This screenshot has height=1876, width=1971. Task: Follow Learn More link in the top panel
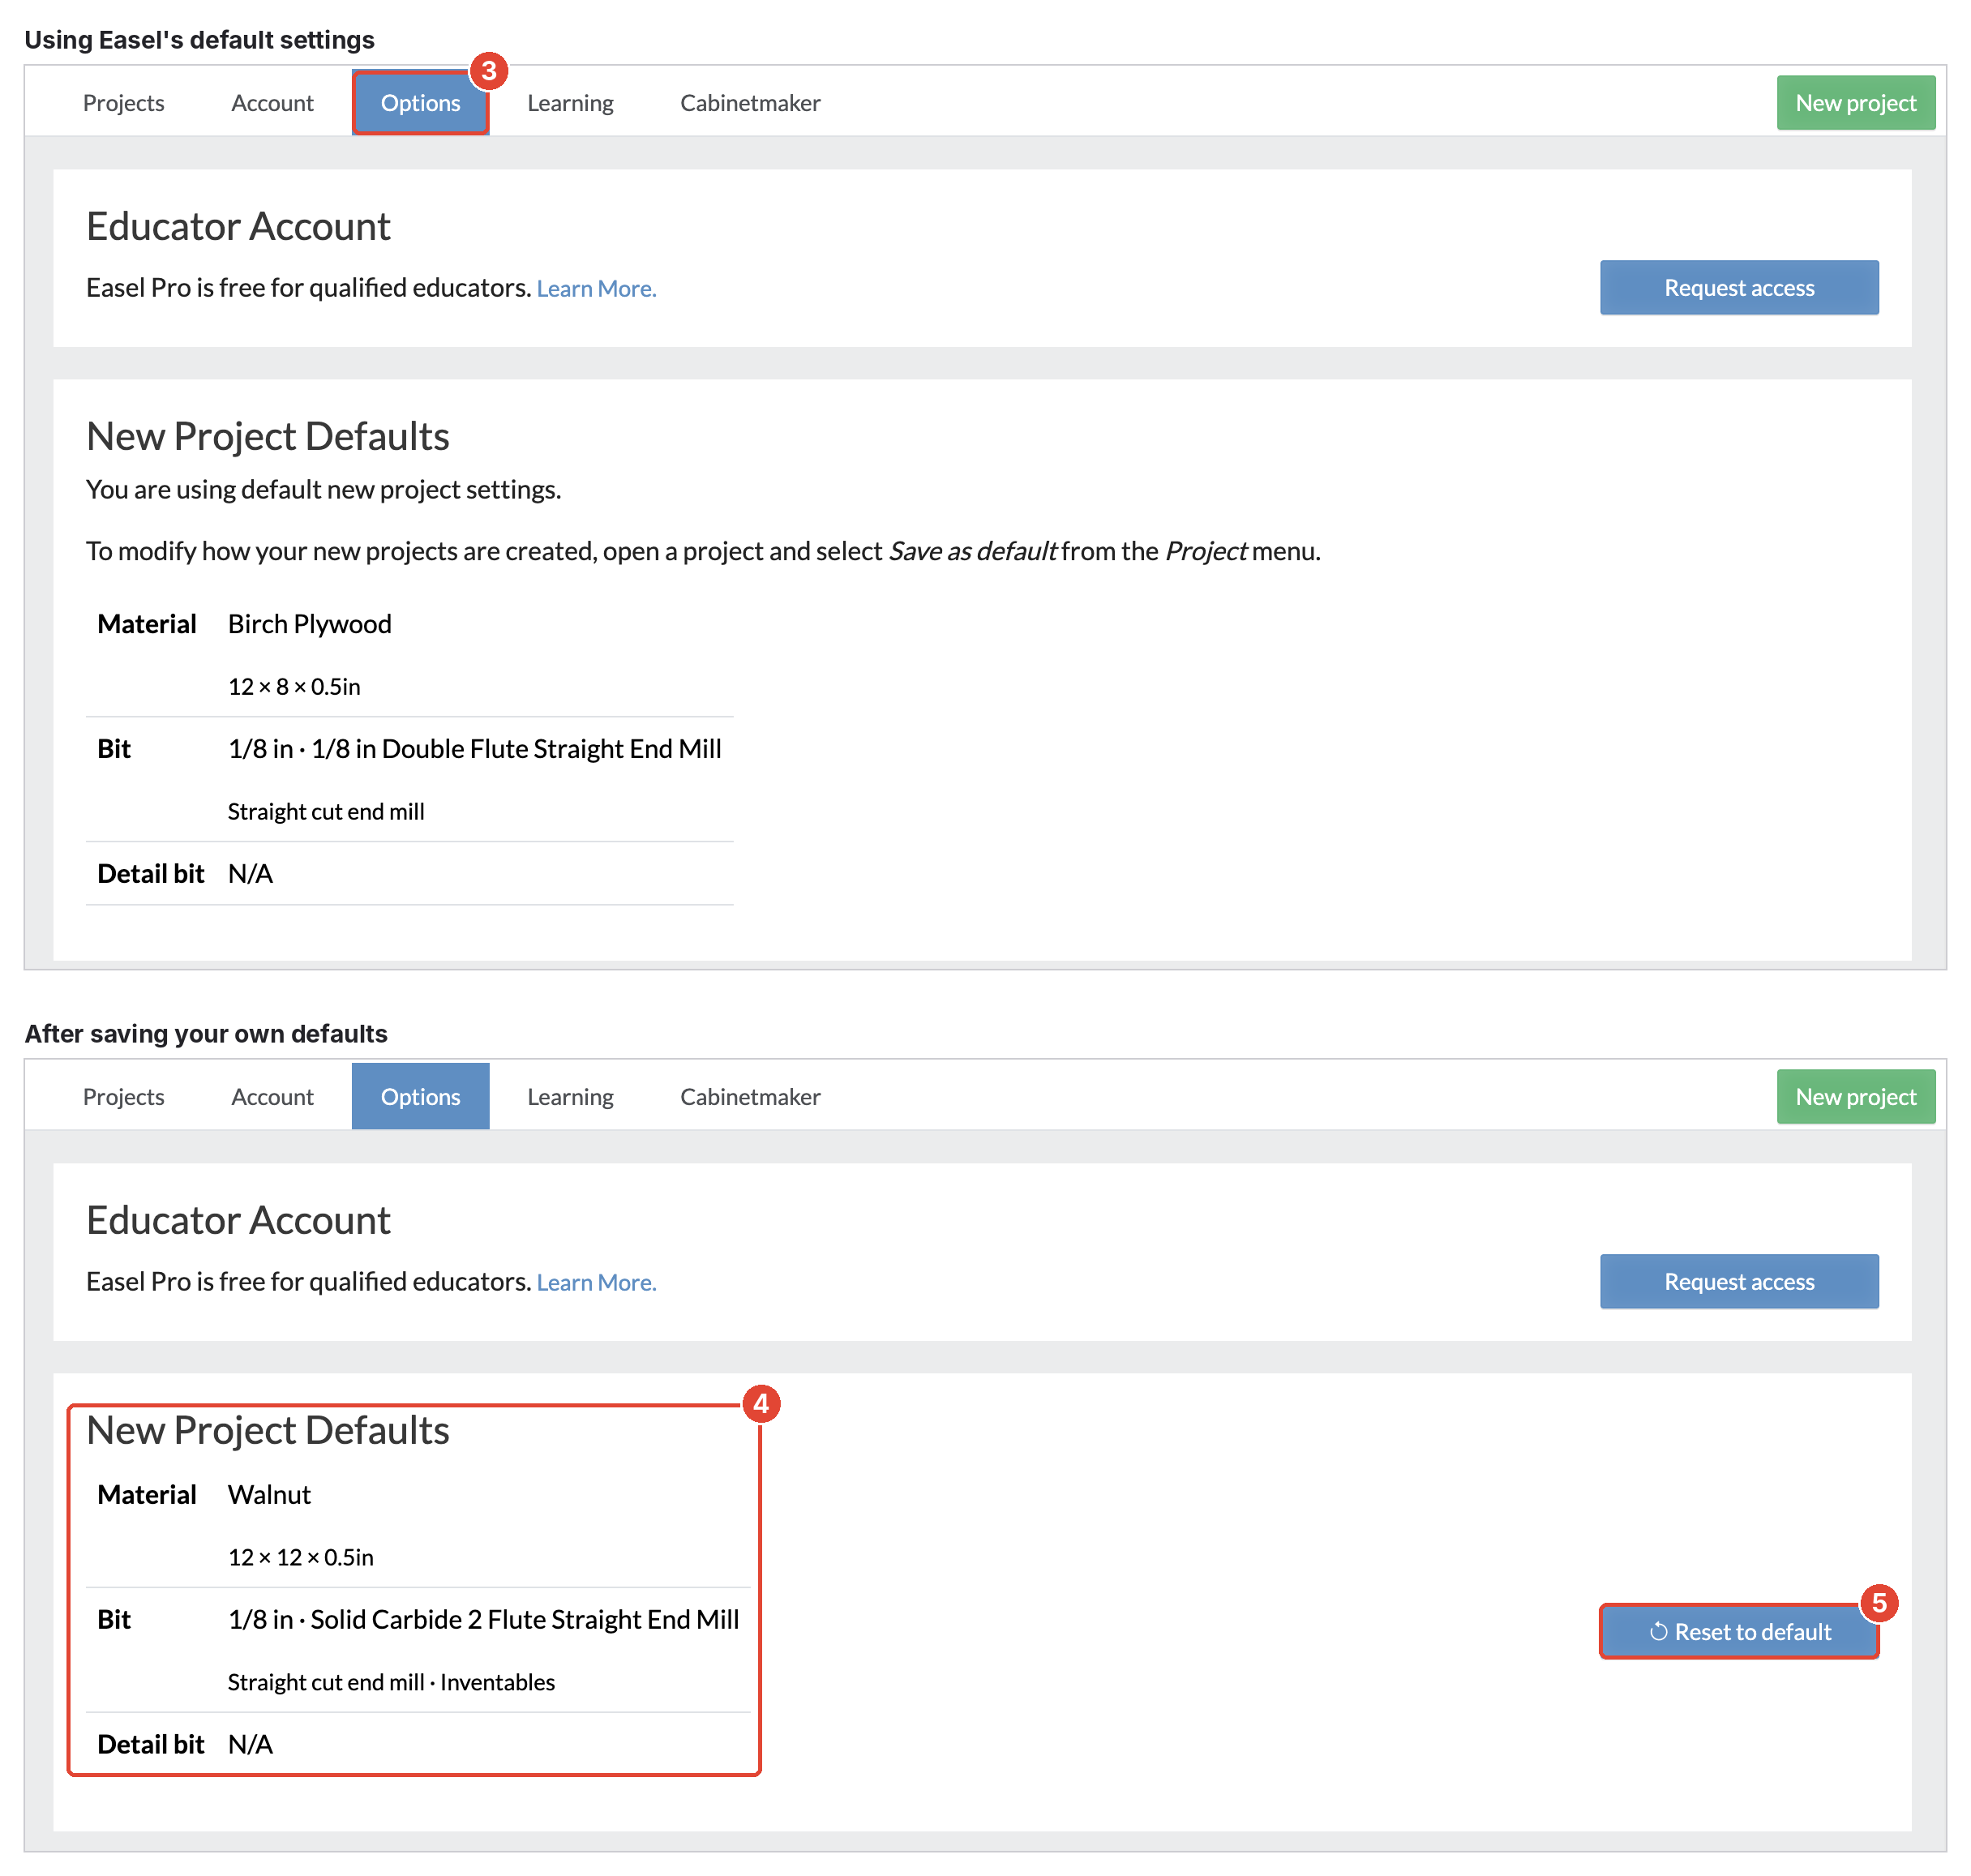(x=596, y=289)
